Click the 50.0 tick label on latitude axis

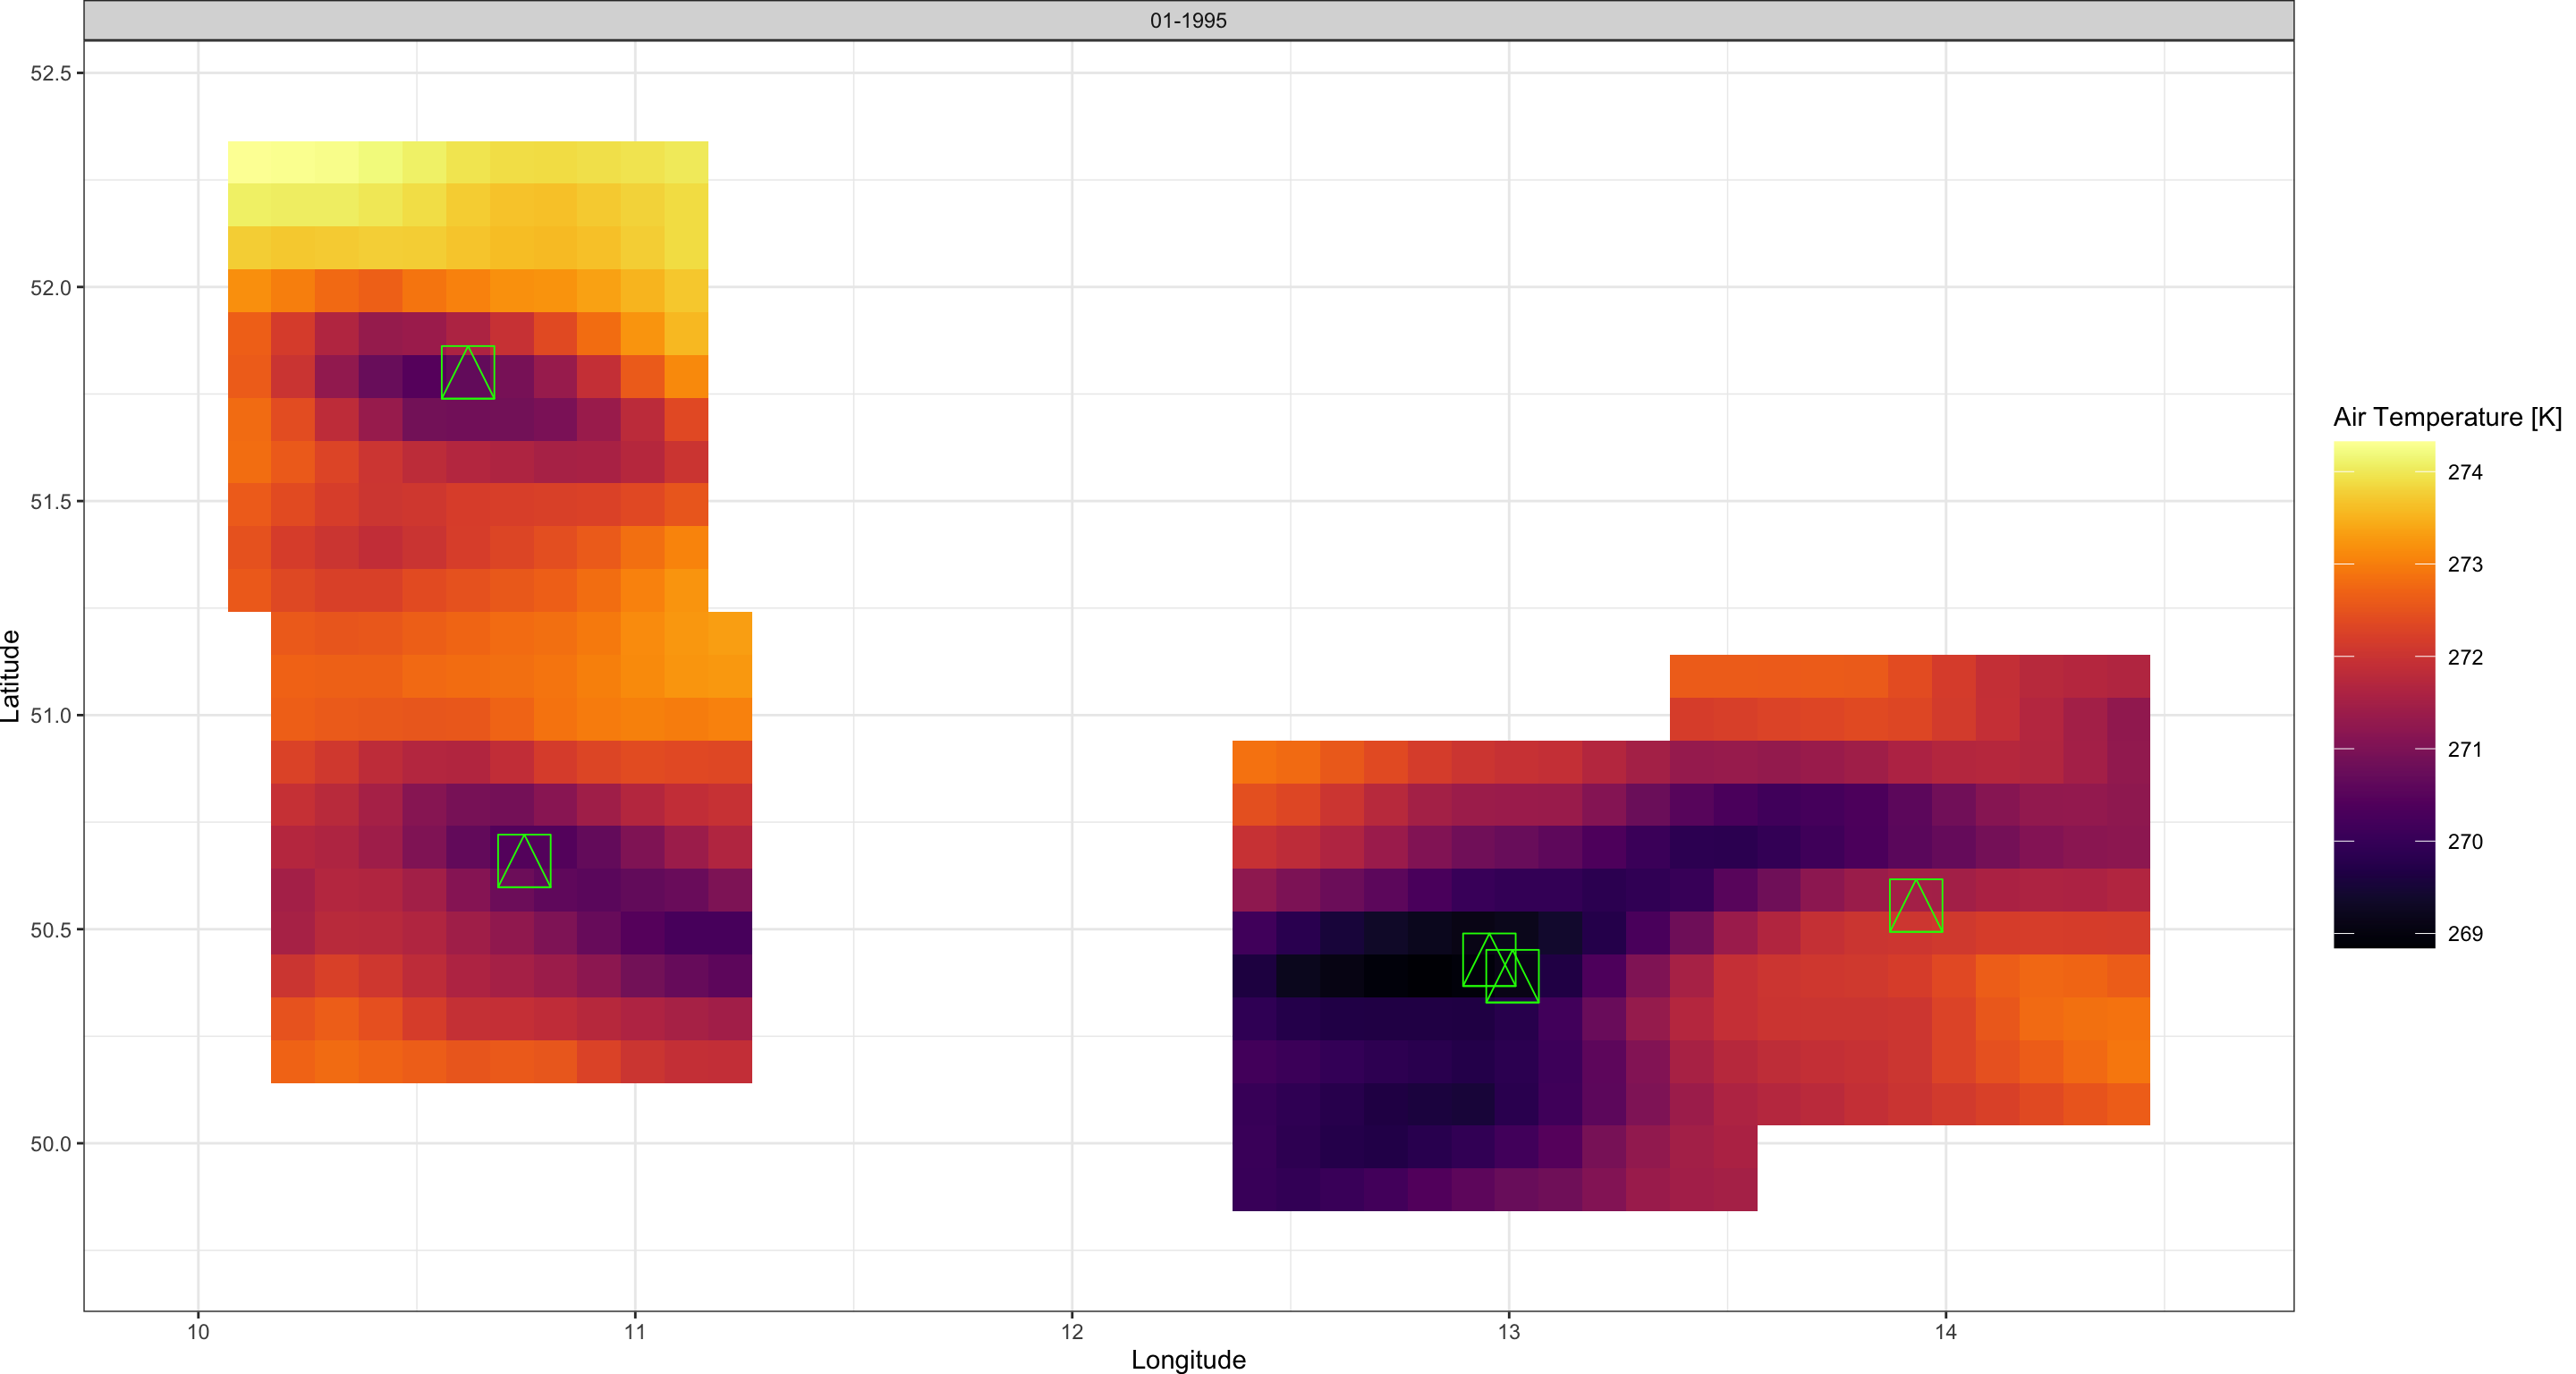tap(50, 1144)
